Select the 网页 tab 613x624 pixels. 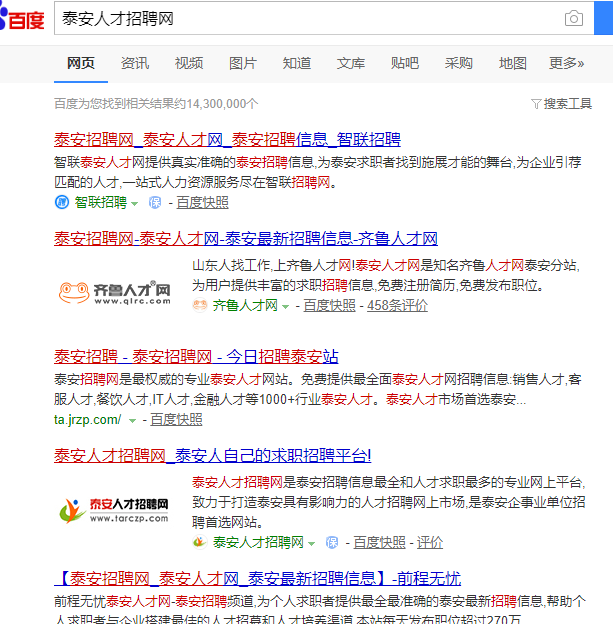[x=81, y=63]
